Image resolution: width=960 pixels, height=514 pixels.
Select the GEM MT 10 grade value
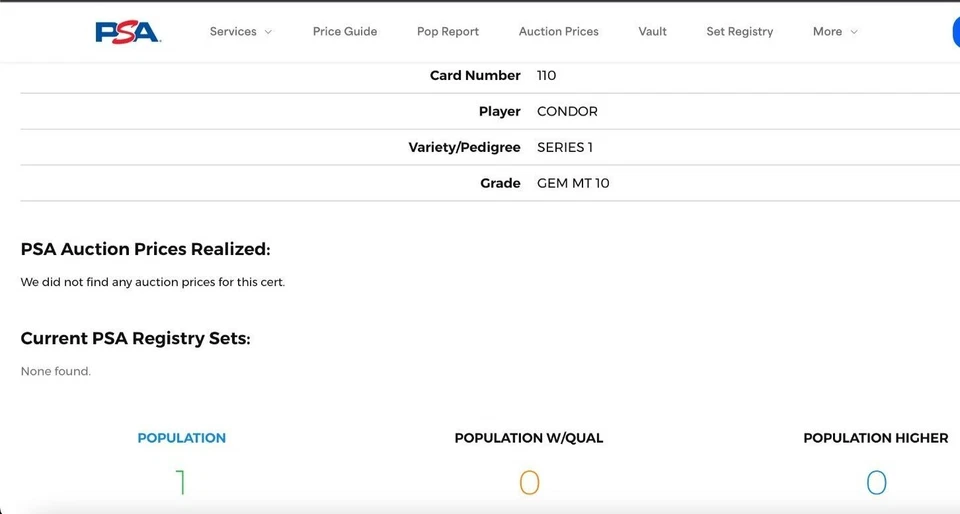[573, 183]
